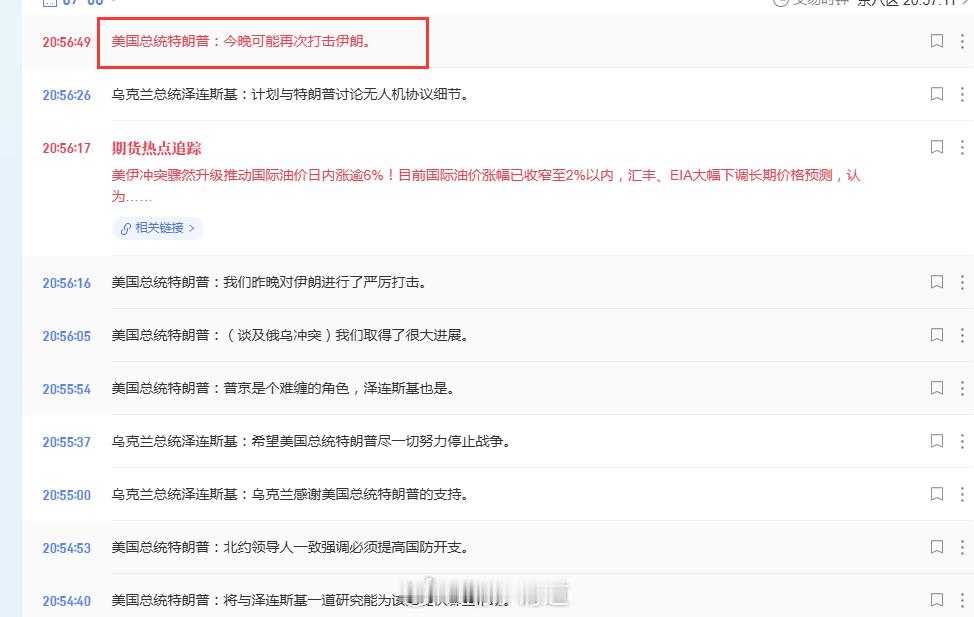Open more options for 期货热点追踪 item
This screenshot has height=617, width=974.
coord(962,147)
